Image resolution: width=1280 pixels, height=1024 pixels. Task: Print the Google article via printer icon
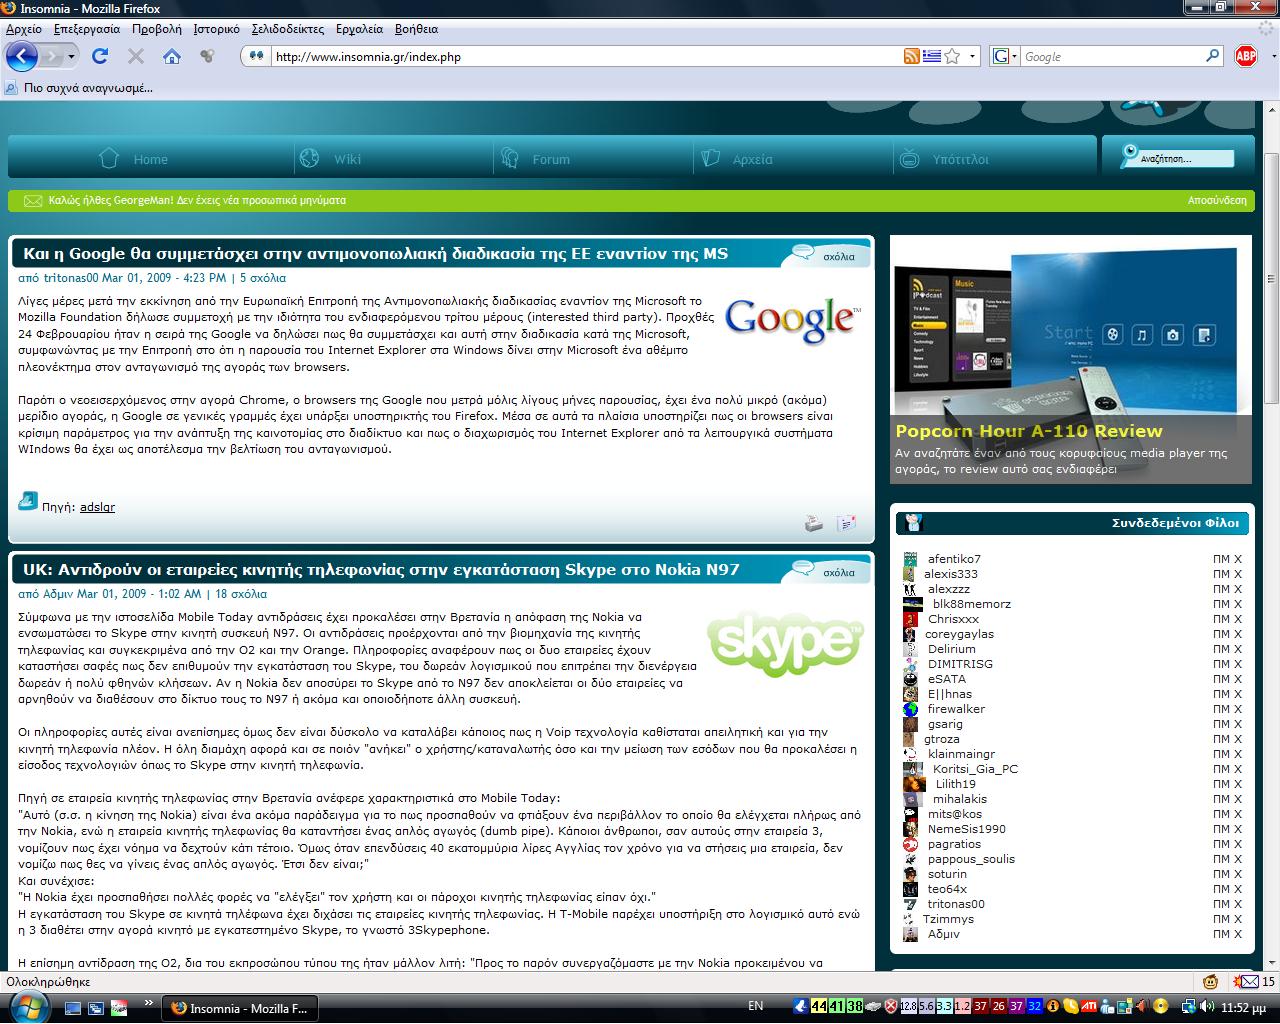pyautogui.click(x=815, y=522)
